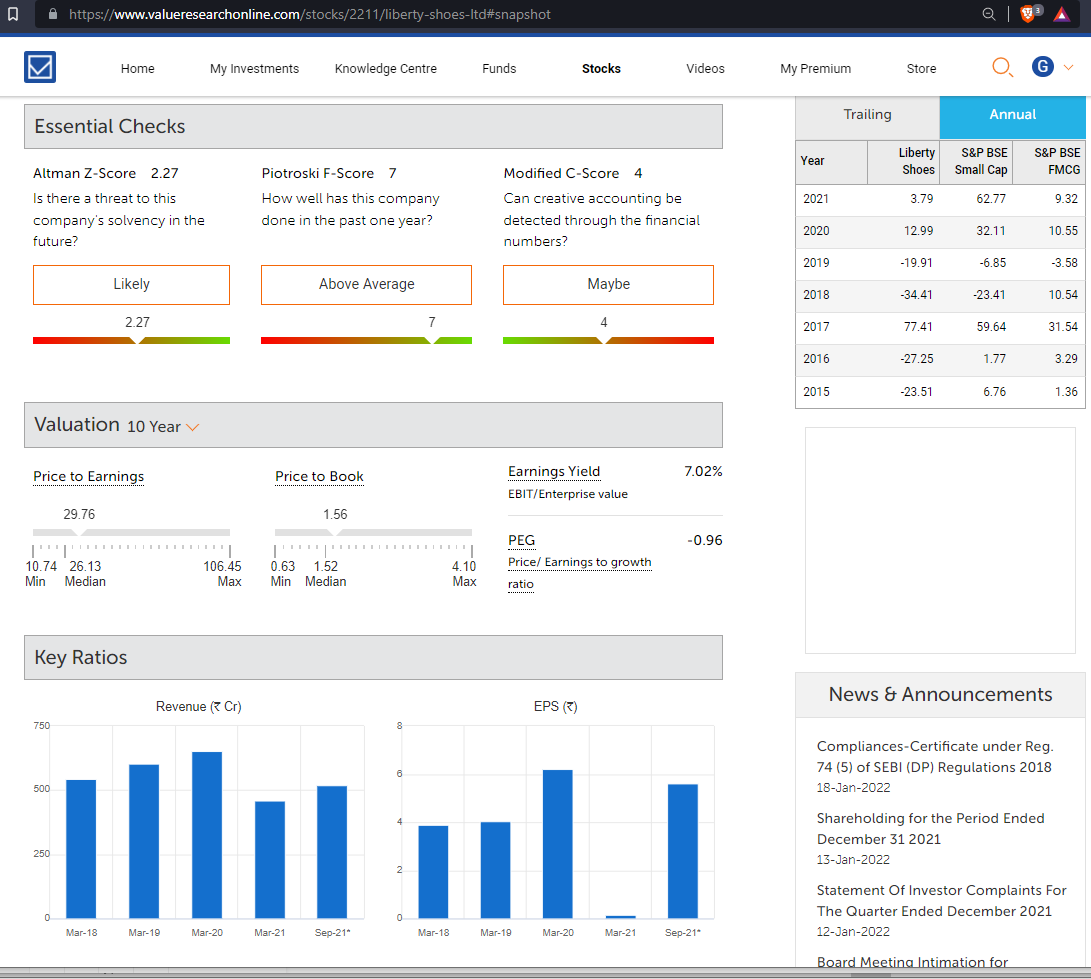Click the PEG link

(x=521, y=541)
